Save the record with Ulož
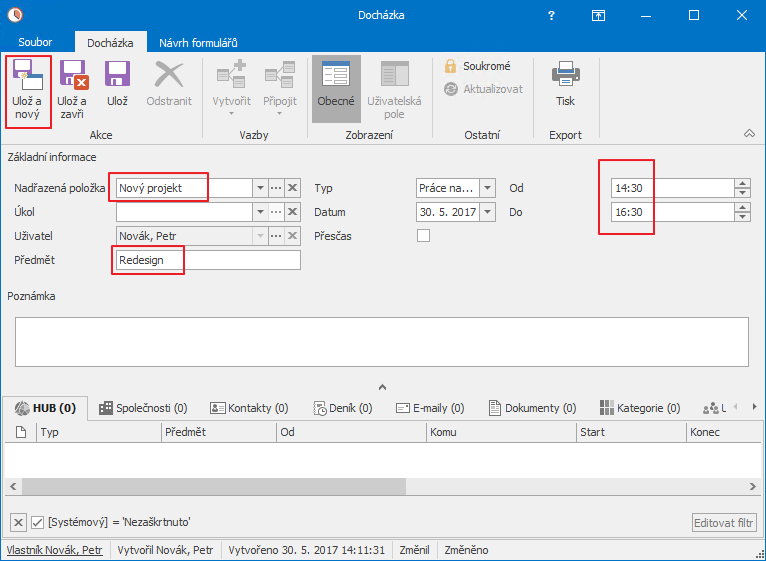 [117, 84]
